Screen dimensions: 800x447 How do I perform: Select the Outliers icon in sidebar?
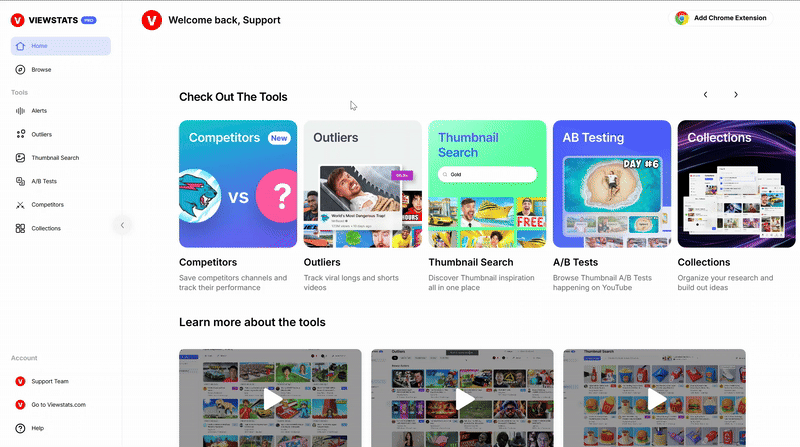[x=20, y=134]
